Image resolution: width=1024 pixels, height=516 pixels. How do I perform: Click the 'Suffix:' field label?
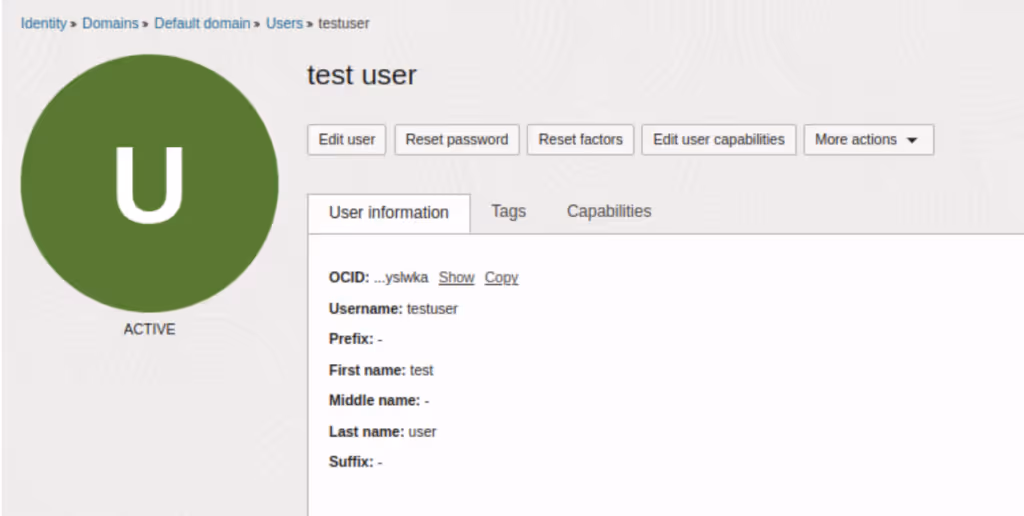click(x=351, y=462)
